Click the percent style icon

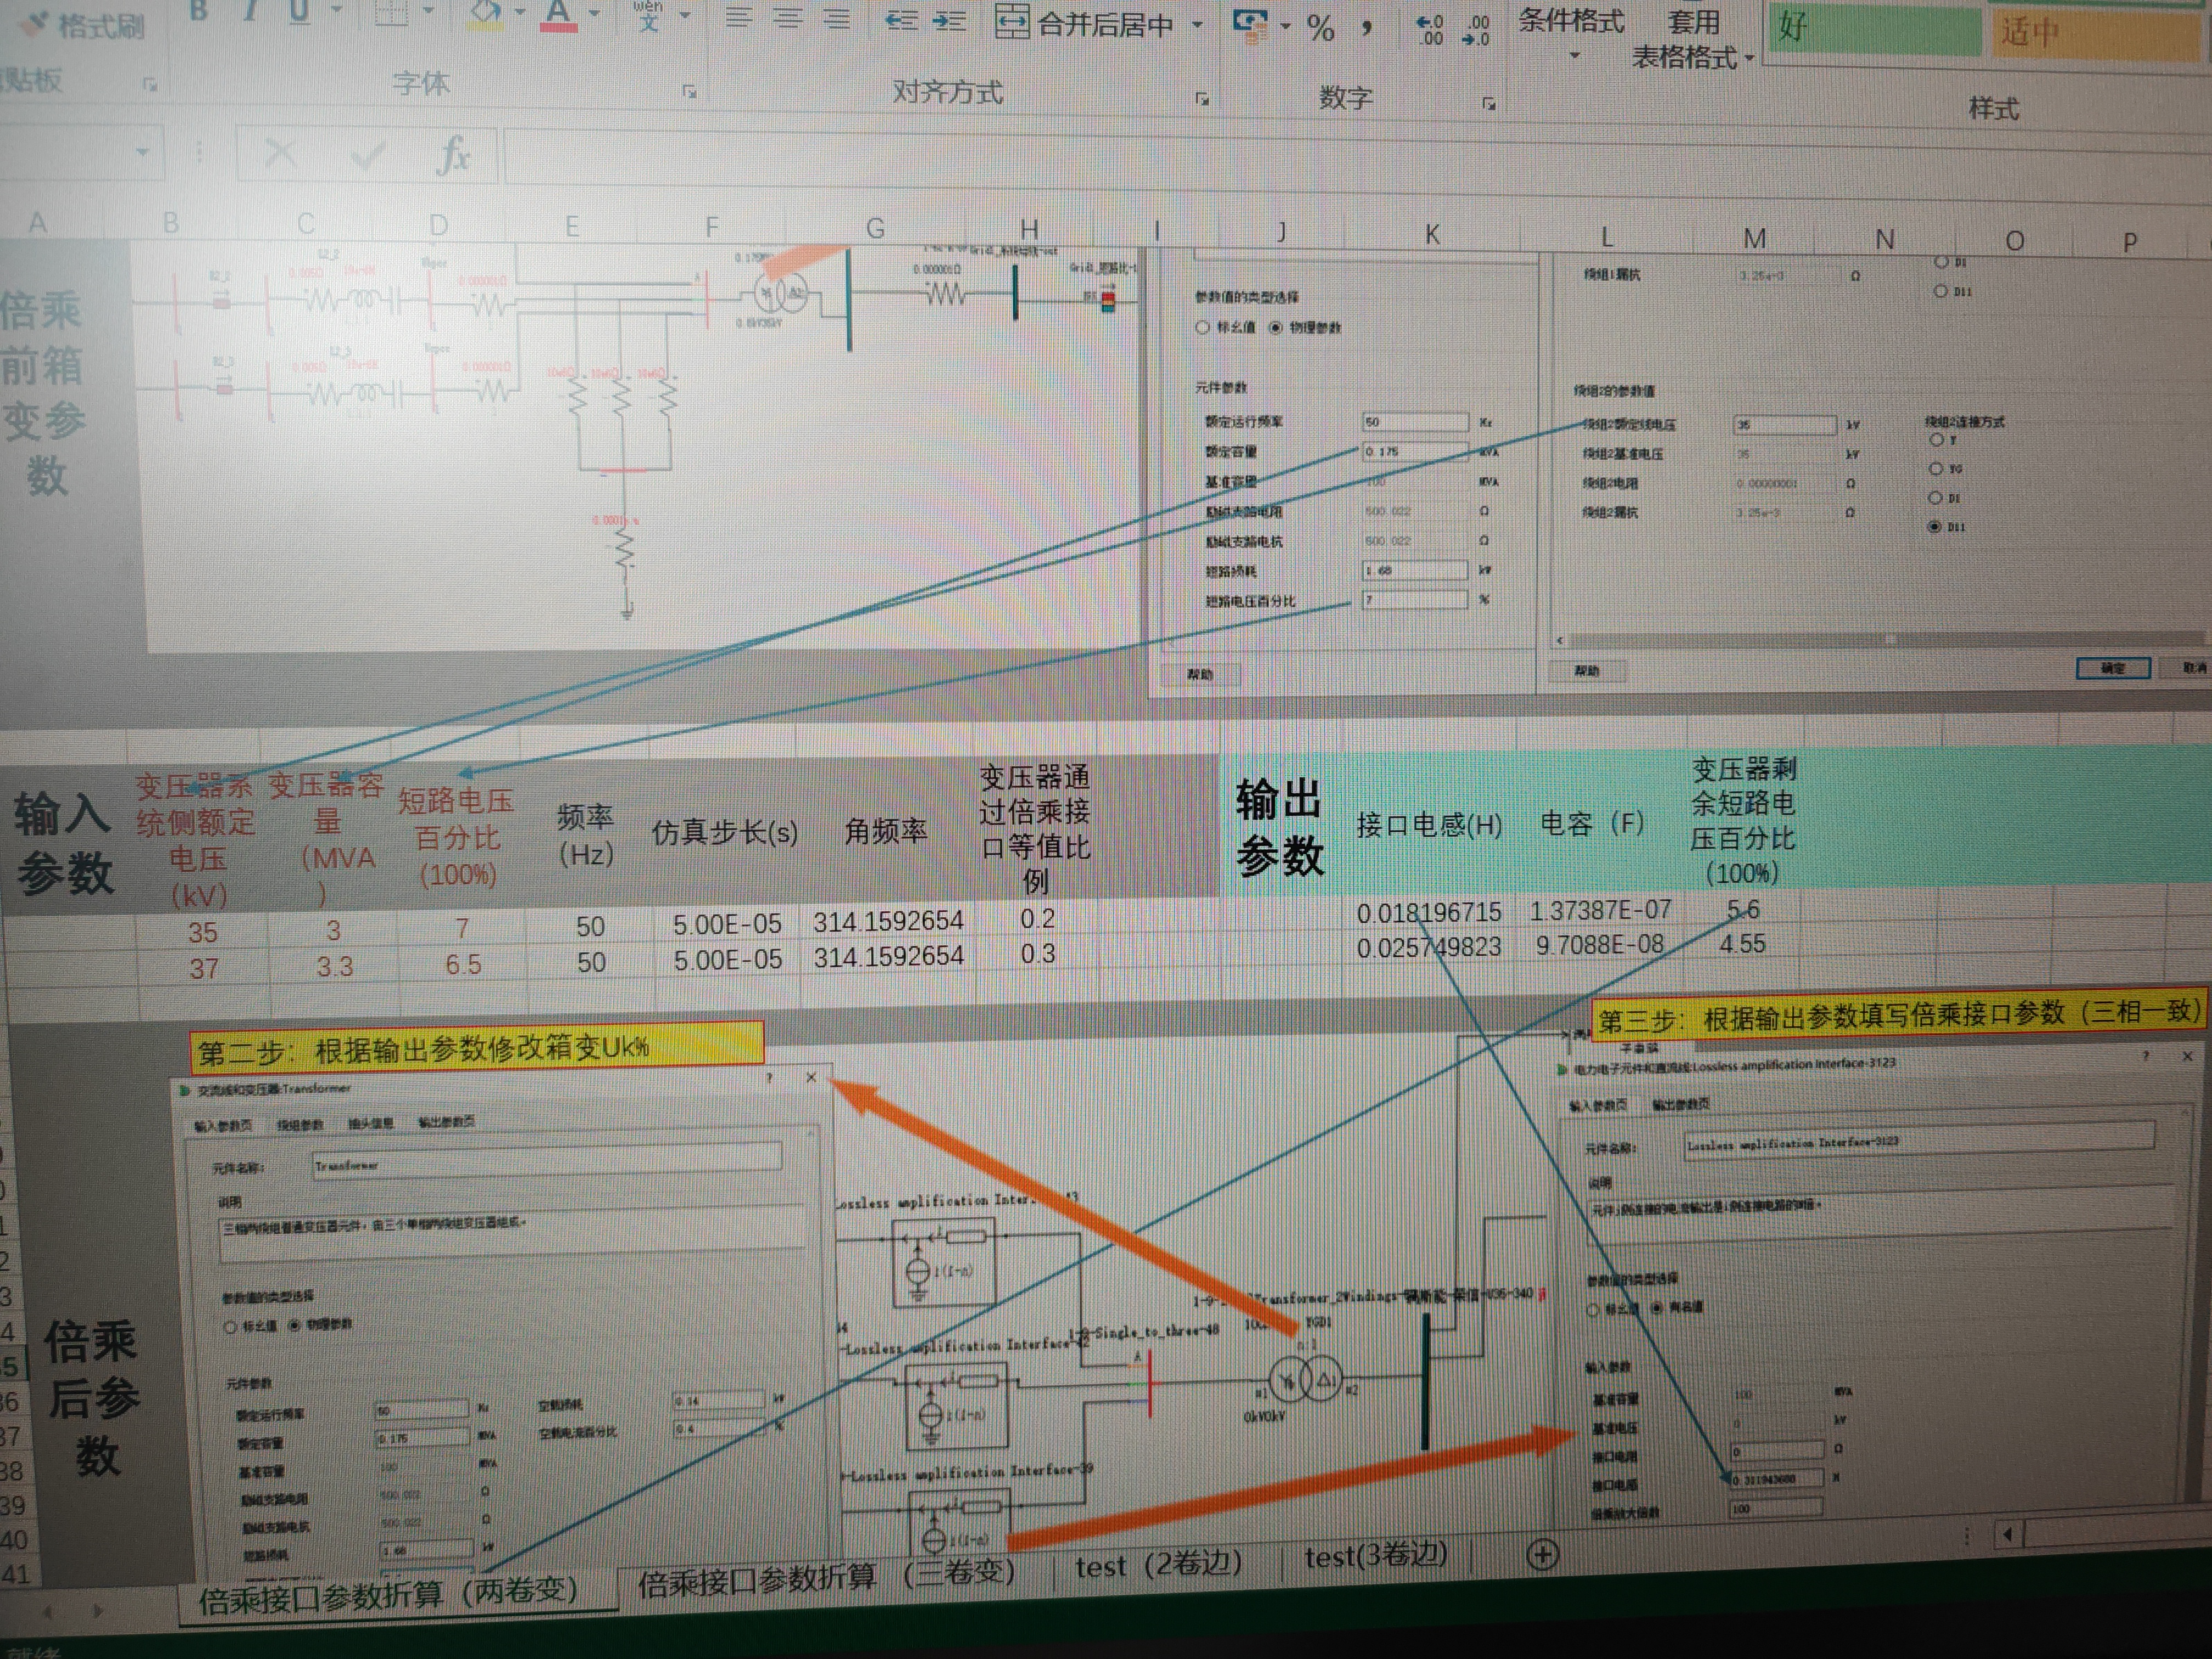point(1321,28)
